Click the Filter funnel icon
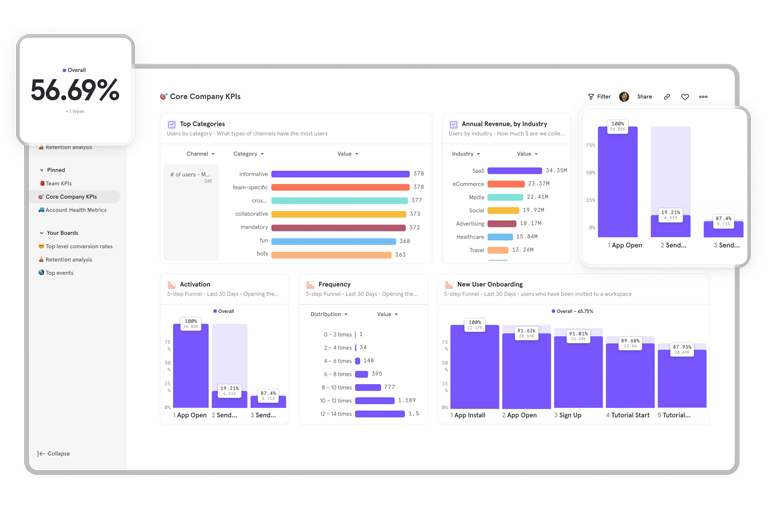 click(x=591, y=97)
